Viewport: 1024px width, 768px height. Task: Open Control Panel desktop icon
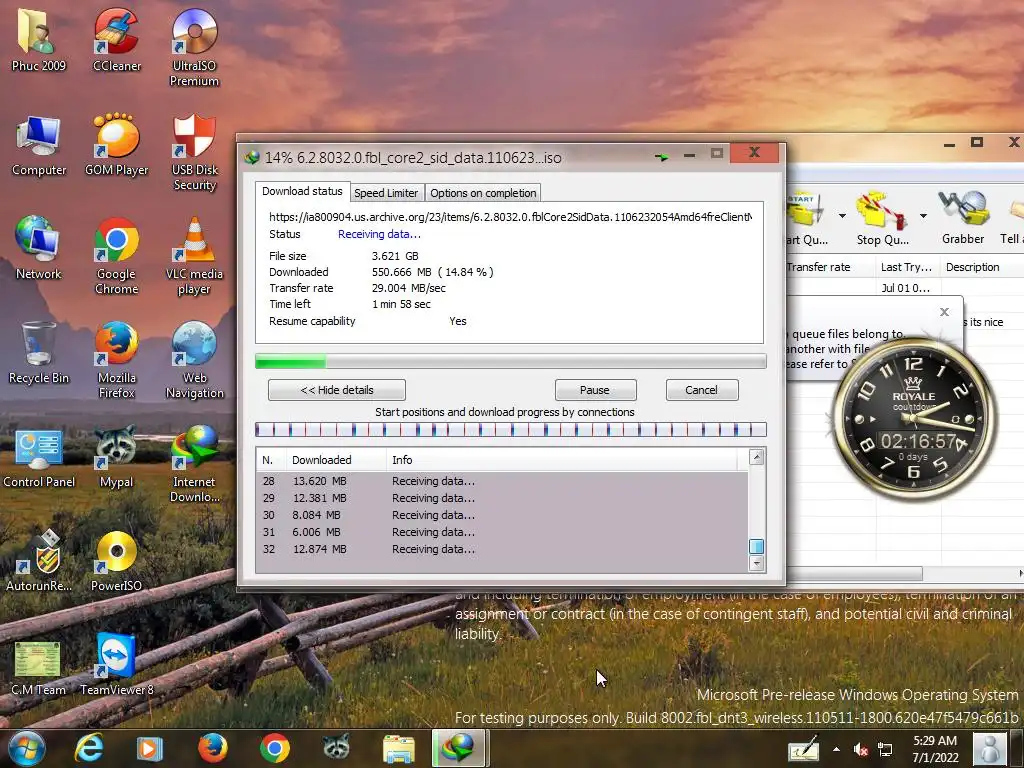coord(38,457)
